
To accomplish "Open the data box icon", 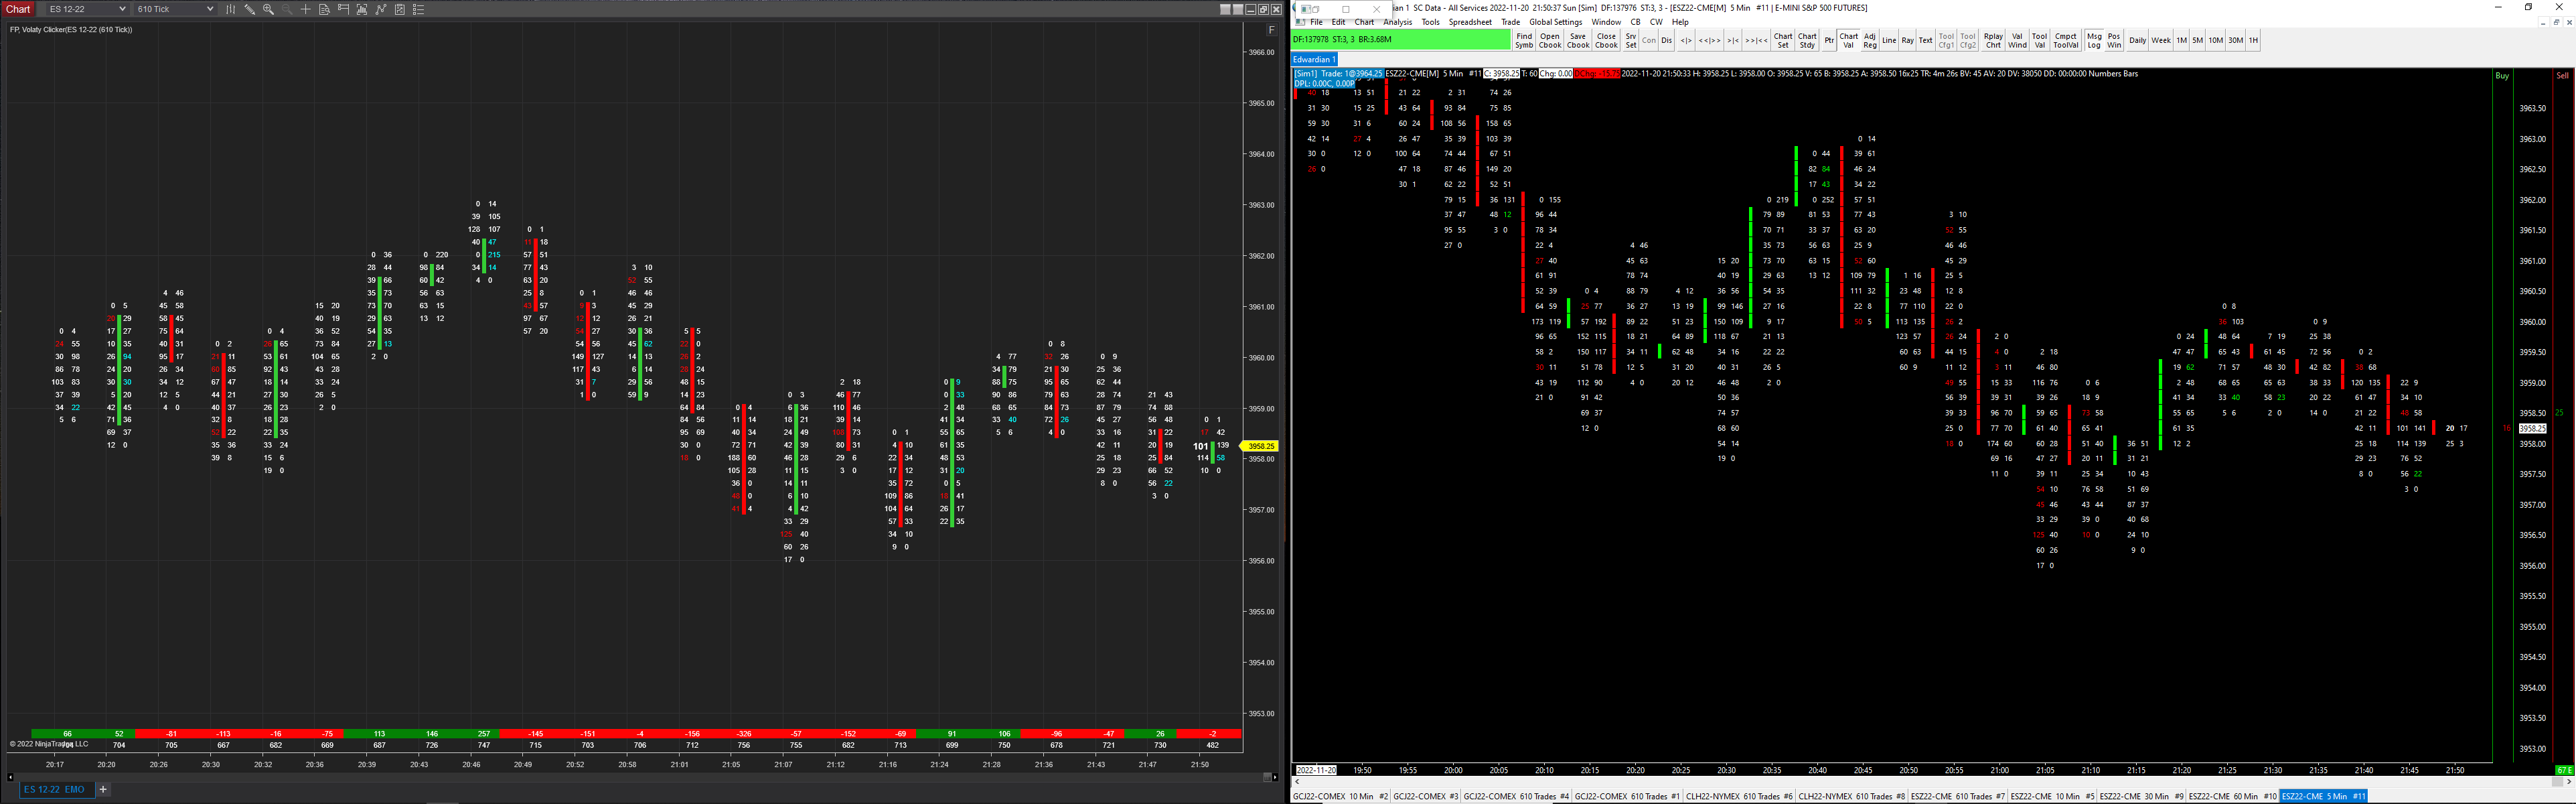I will [324, 9].
